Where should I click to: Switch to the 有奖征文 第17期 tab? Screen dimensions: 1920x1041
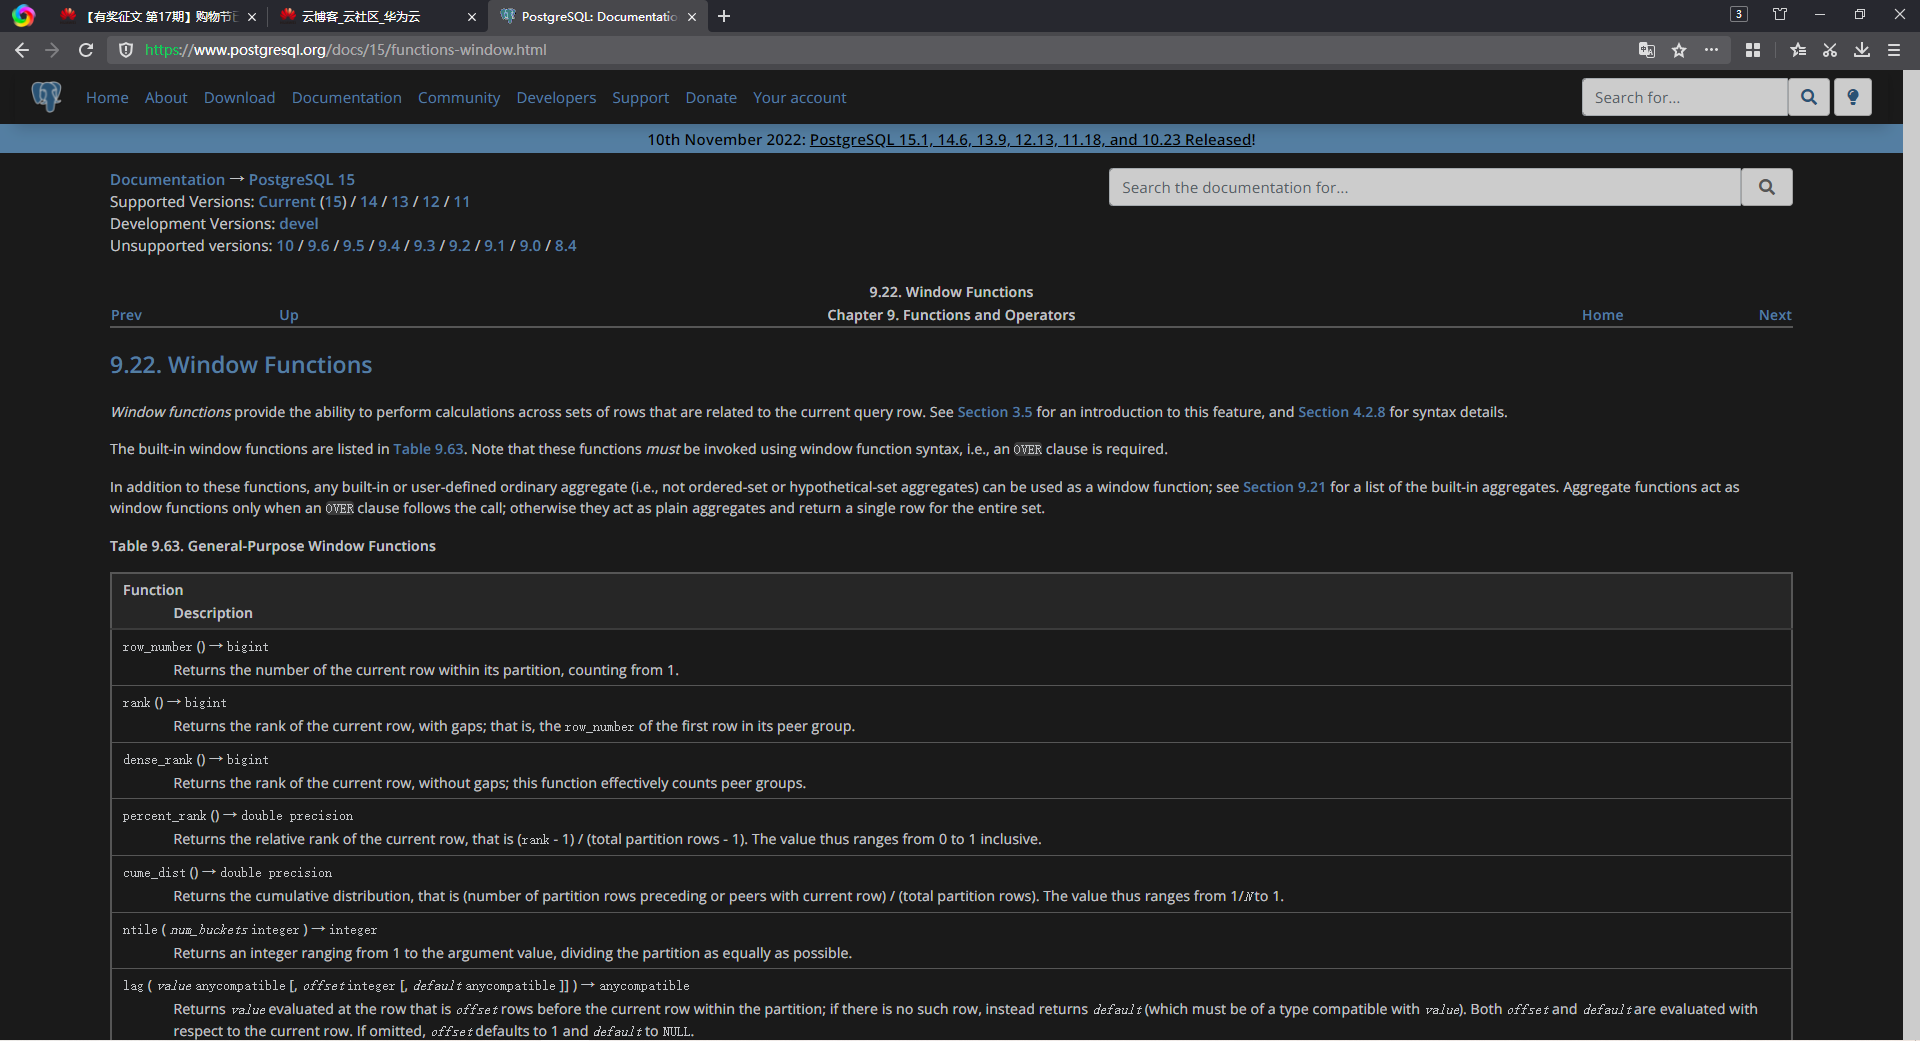click(x=160, y=17)
